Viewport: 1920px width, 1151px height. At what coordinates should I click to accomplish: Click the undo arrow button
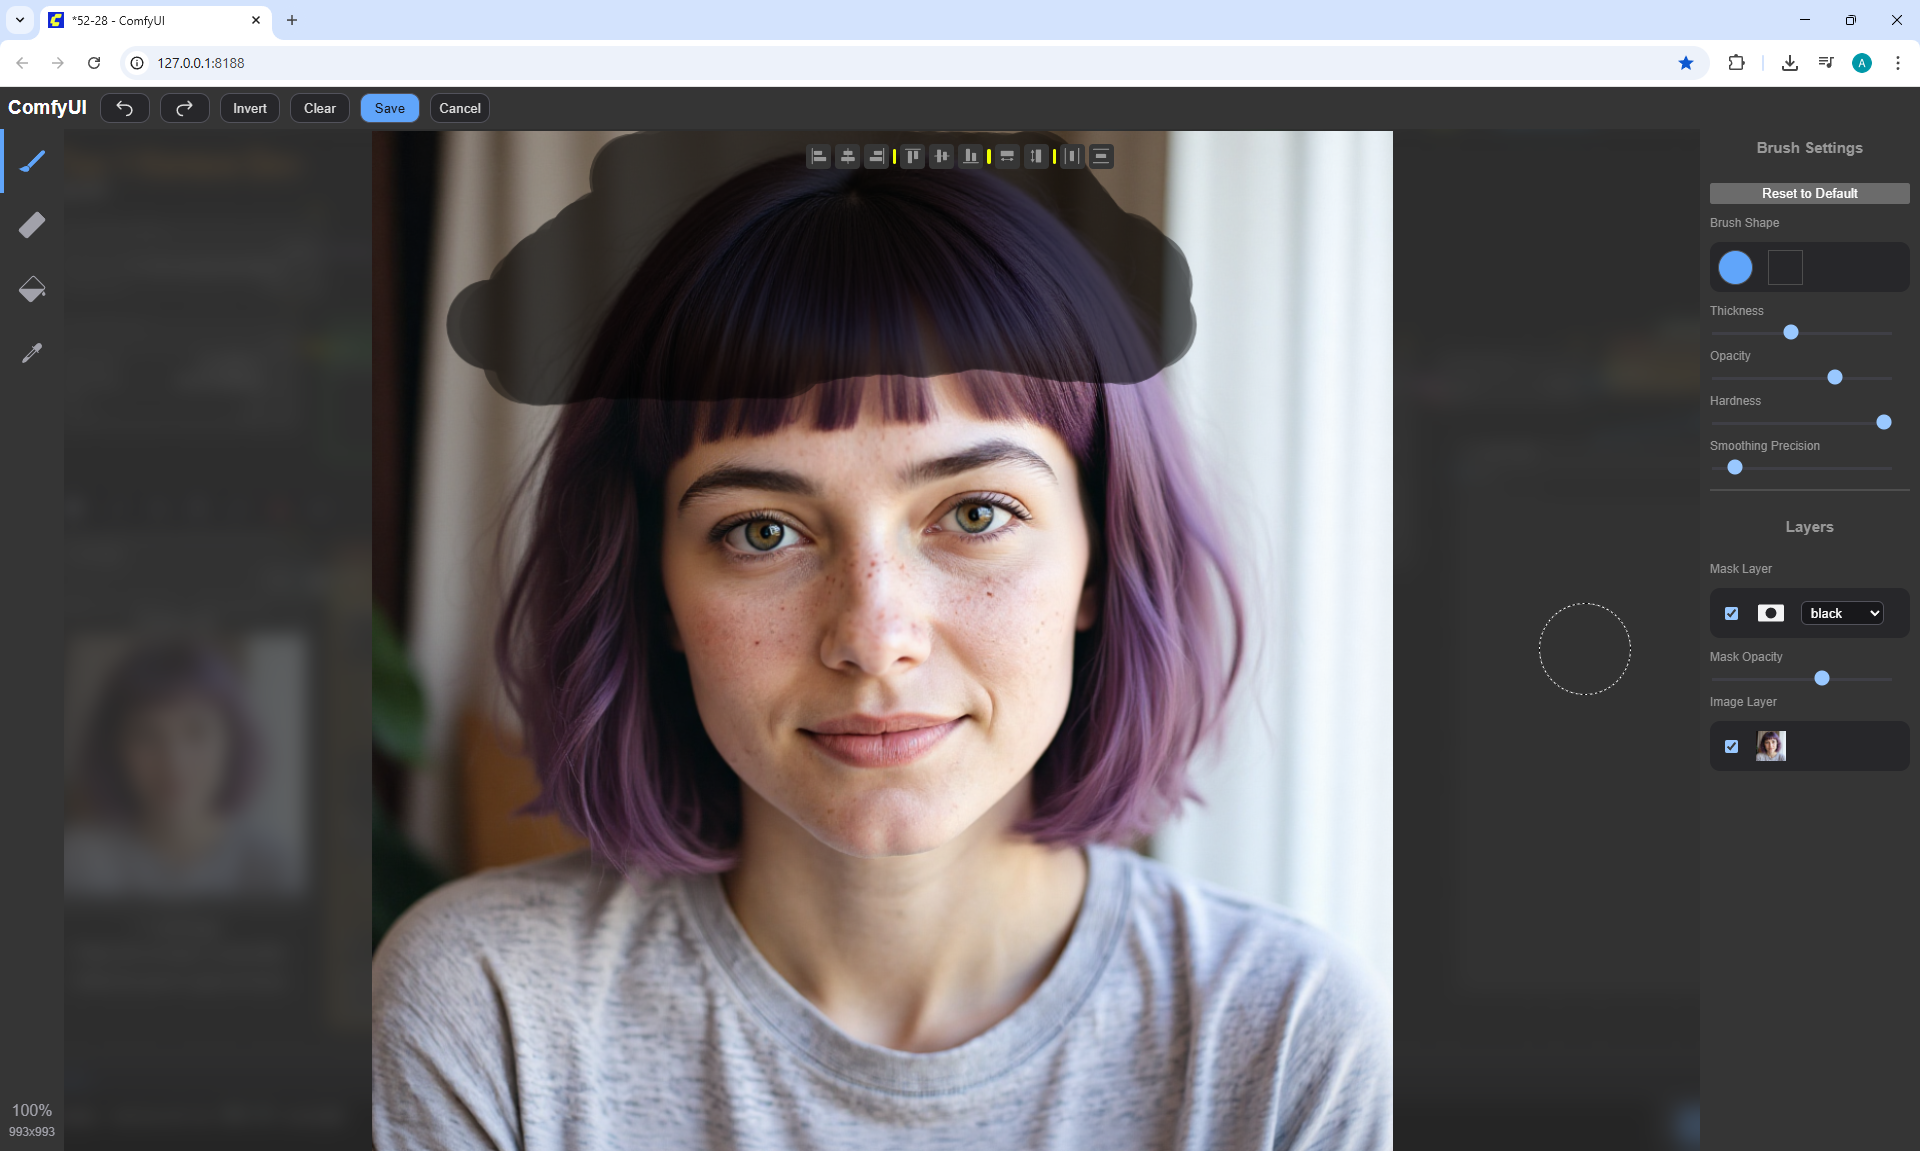[x=125, y=108]
